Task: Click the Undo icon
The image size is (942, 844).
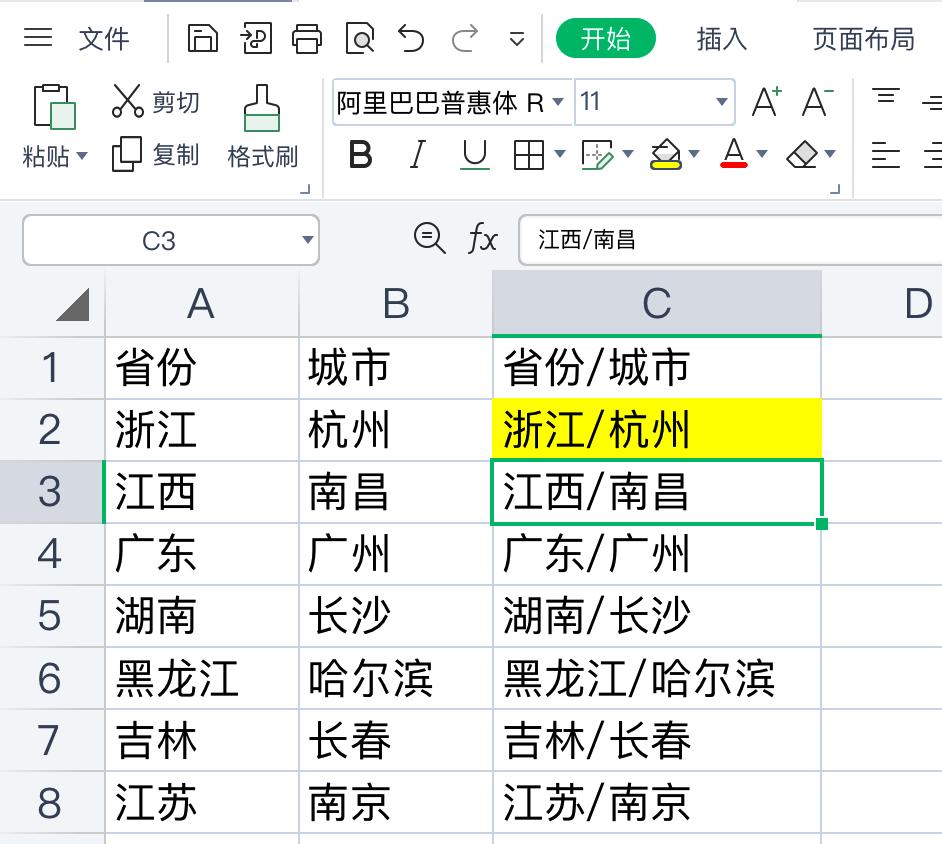Action: tap(410, 38)
